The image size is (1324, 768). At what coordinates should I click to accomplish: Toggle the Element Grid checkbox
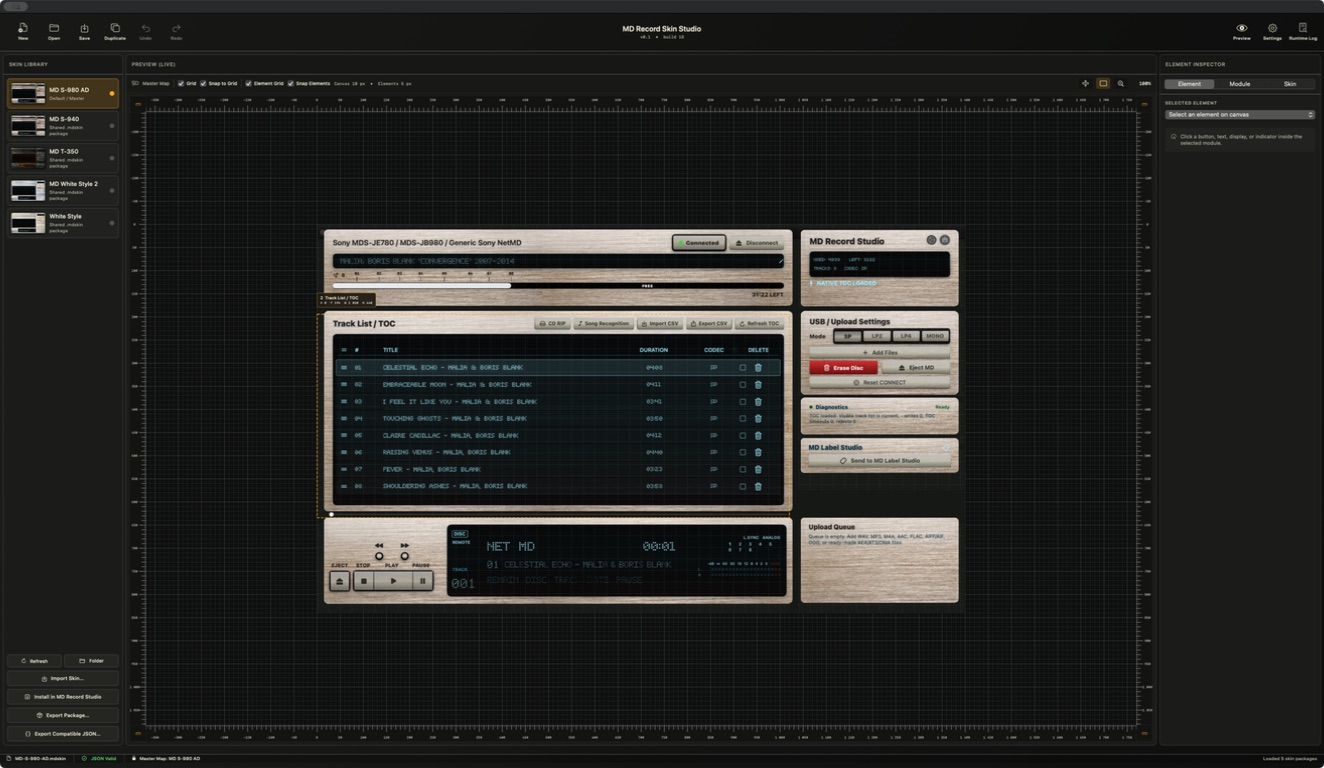[x=249, y=84]
